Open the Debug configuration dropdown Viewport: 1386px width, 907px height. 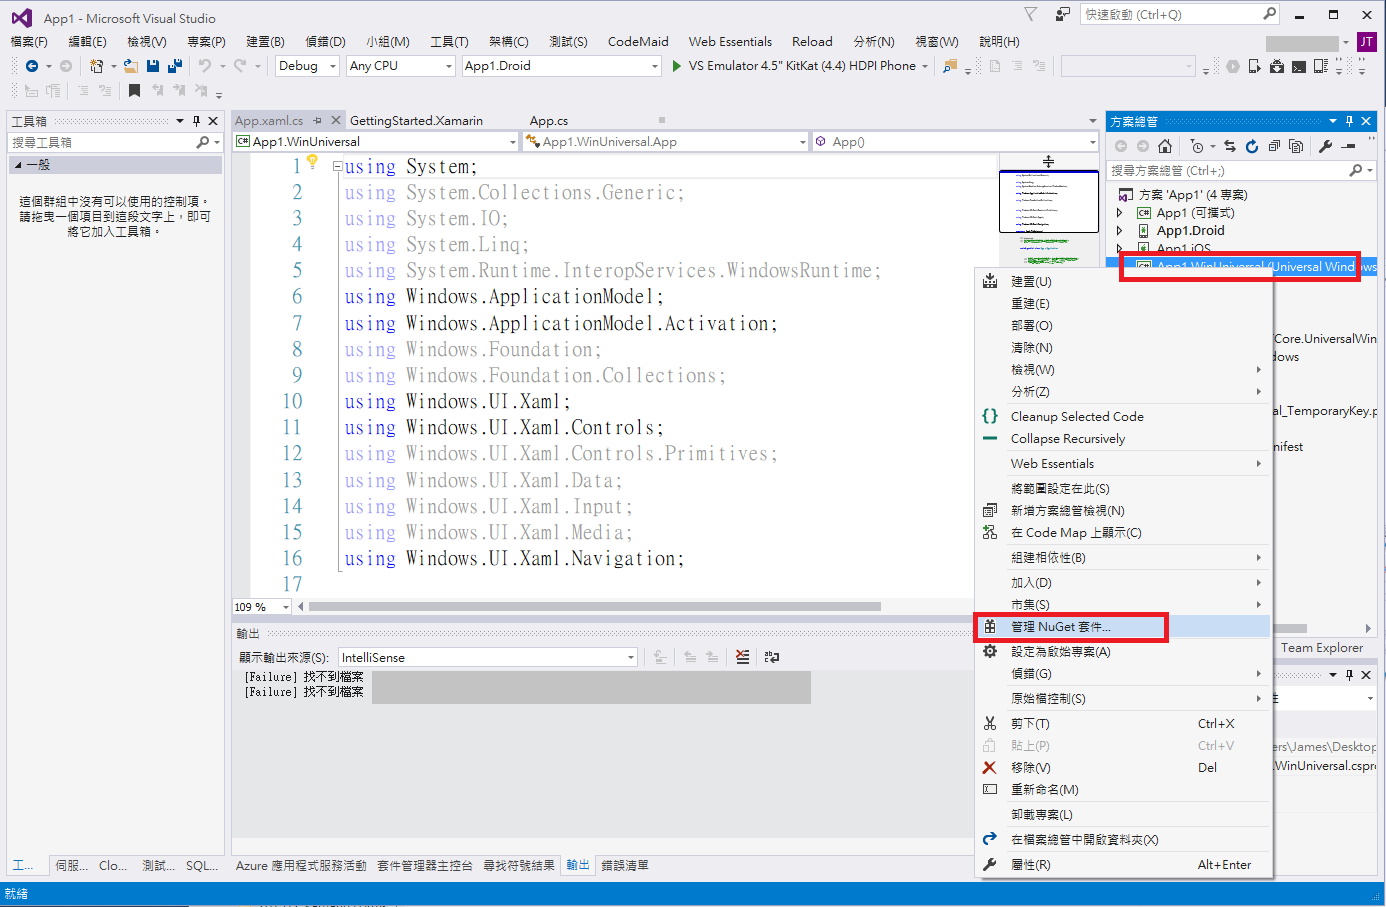point(307,66)
